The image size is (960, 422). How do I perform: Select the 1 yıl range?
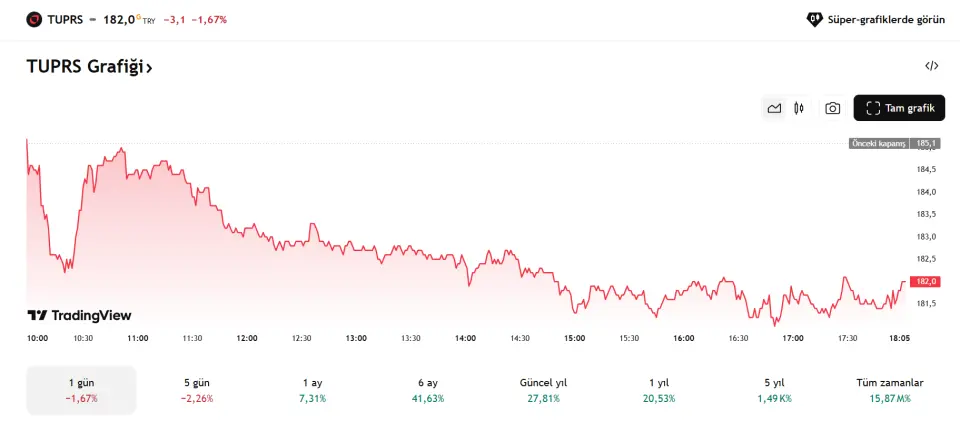click(x=658, y=390)
